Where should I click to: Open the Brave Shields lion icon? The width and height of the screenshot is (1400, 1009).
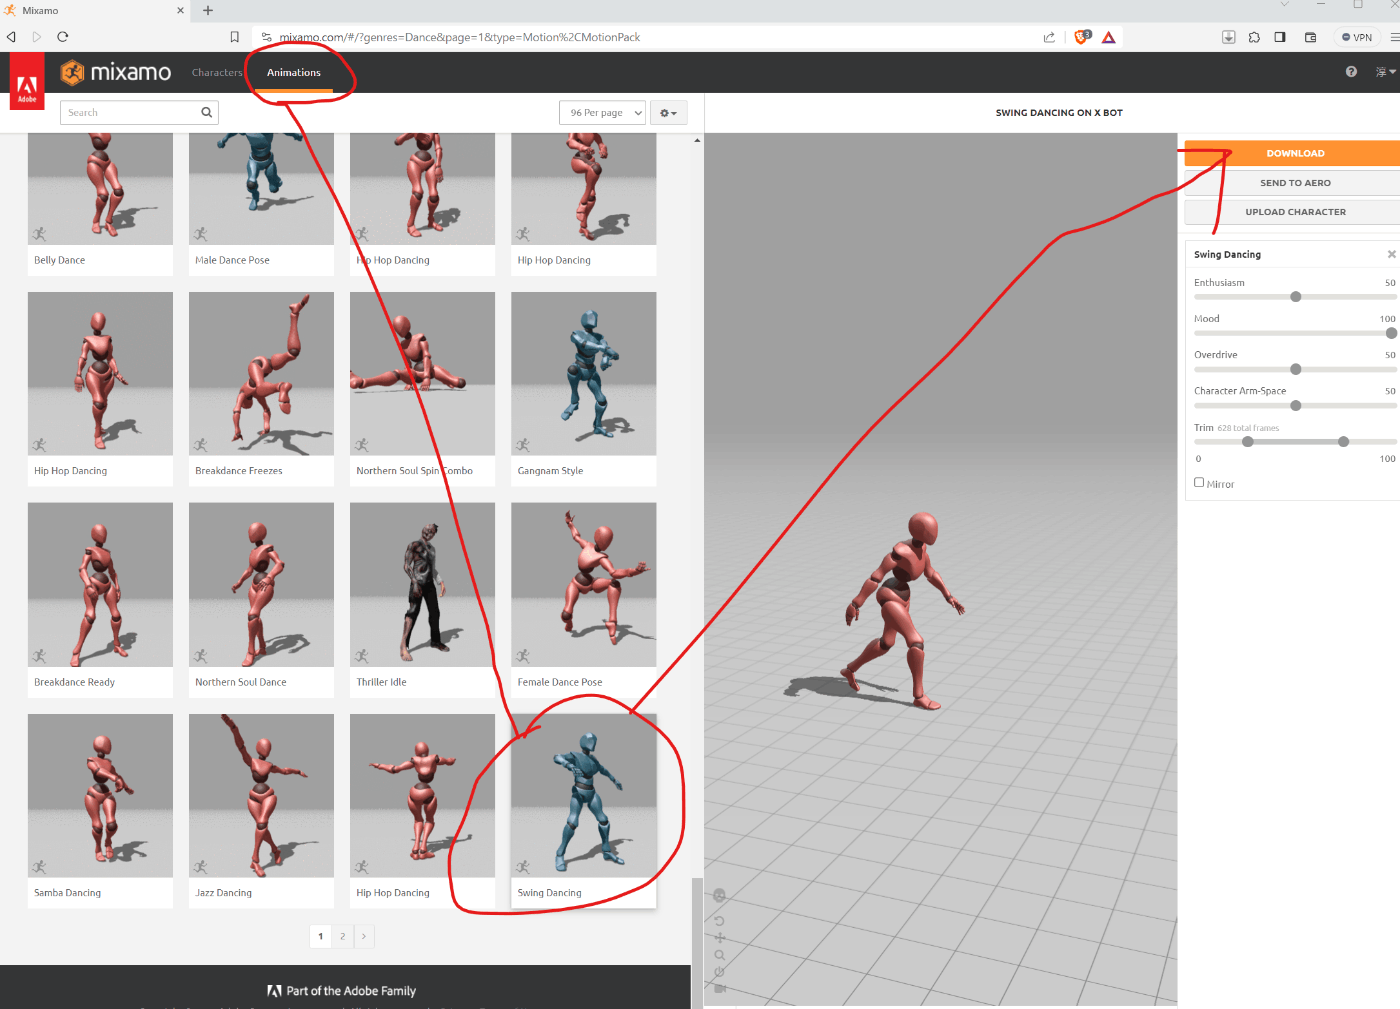(x=1082, y=37)
